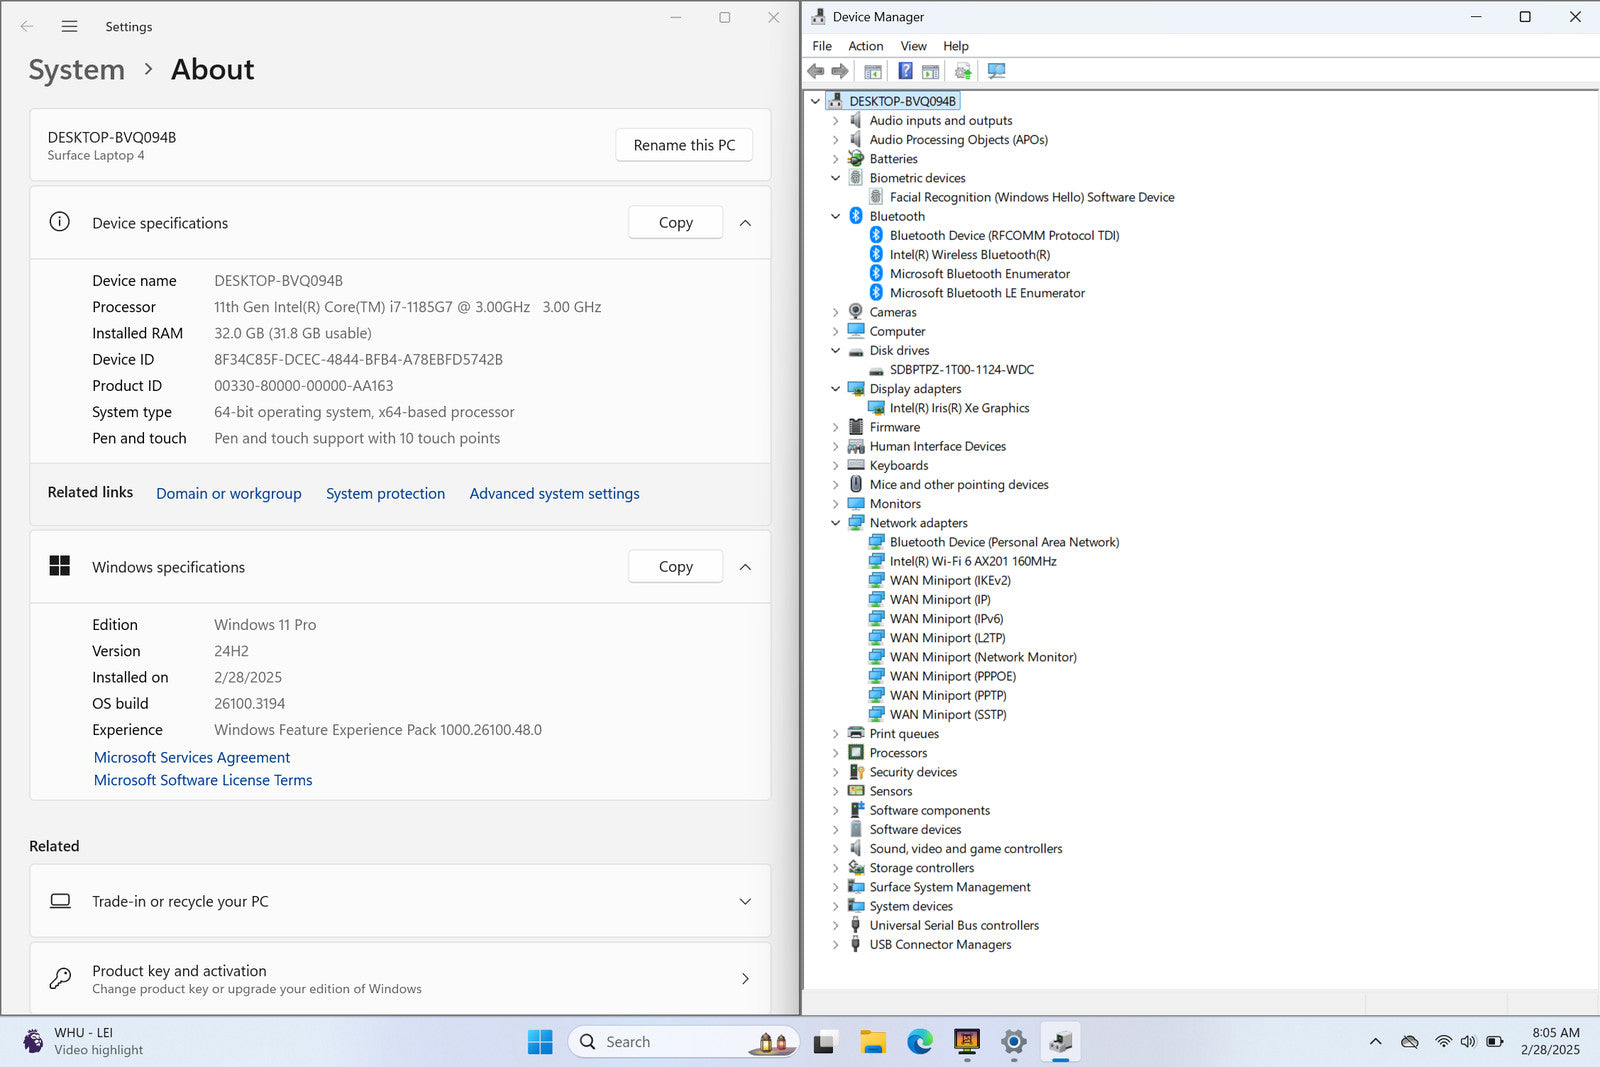The height and width of the screenshot is (1067, 1600).
Task: Open the View menu
Action: (913, 46)
